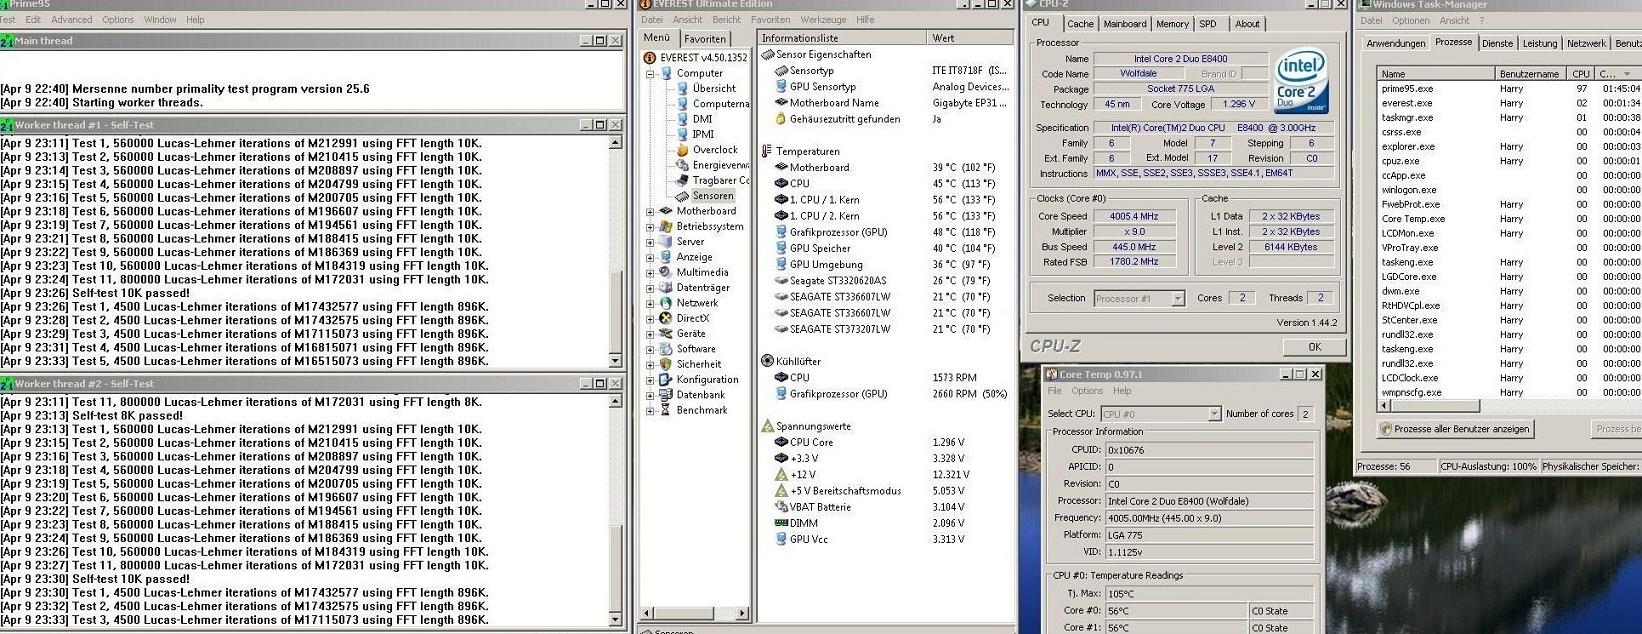1642x634 pixels.
Task: Open Prime95 Advanced menu
Action: point(71,20)
